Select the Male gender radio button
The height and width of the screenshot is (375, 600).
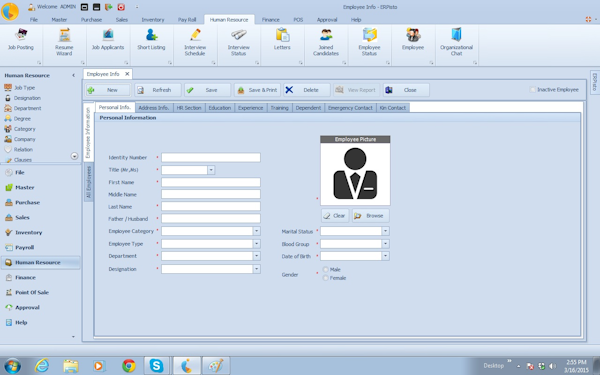pos(326,269)
